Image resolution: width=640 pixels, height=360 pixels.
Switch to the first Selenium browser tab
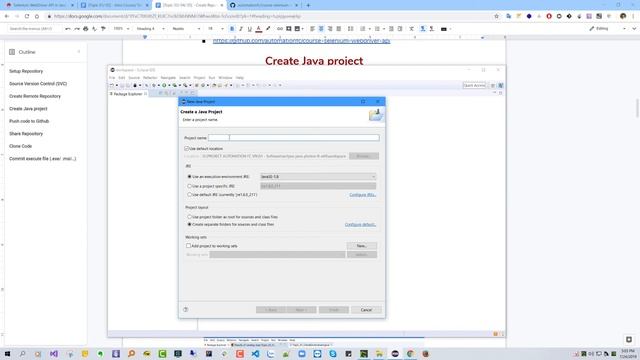point(40,5)
